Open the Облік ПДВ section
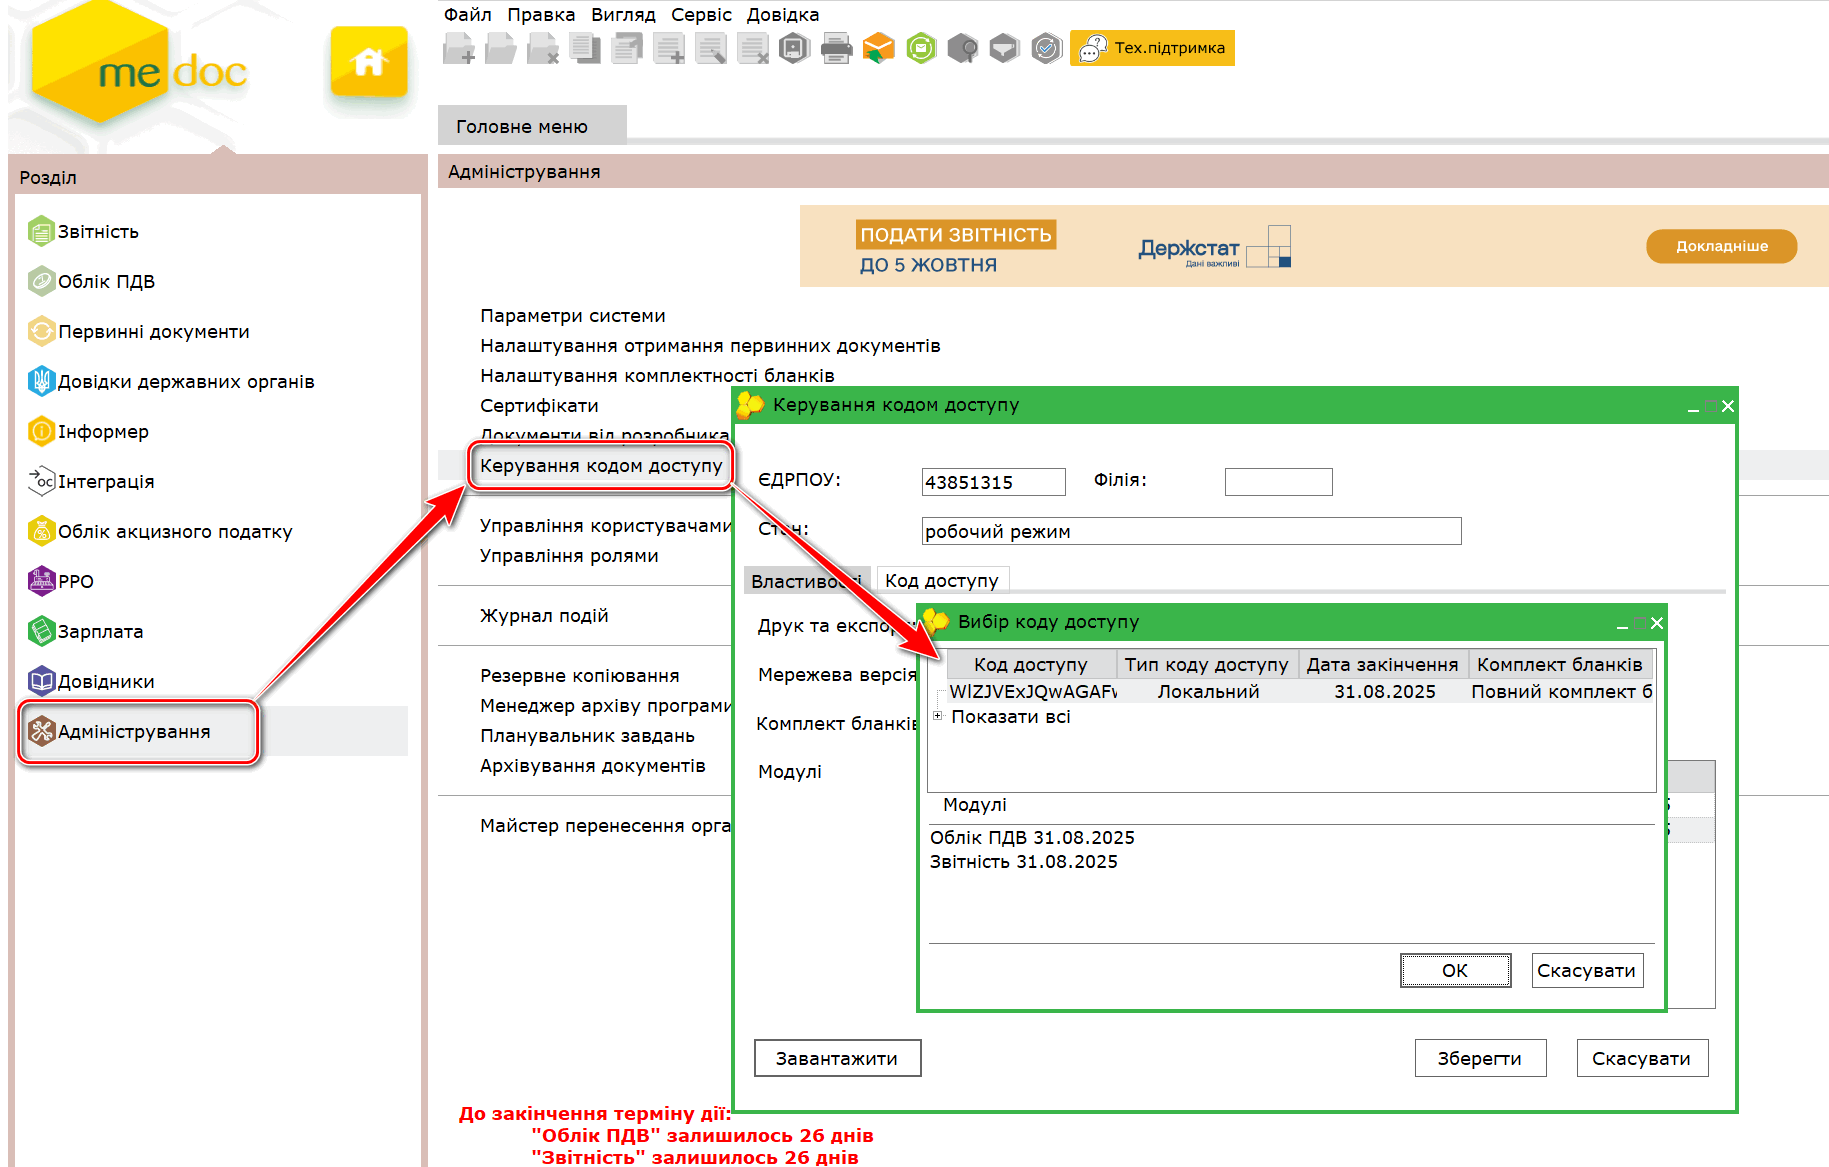 point(106,282)
